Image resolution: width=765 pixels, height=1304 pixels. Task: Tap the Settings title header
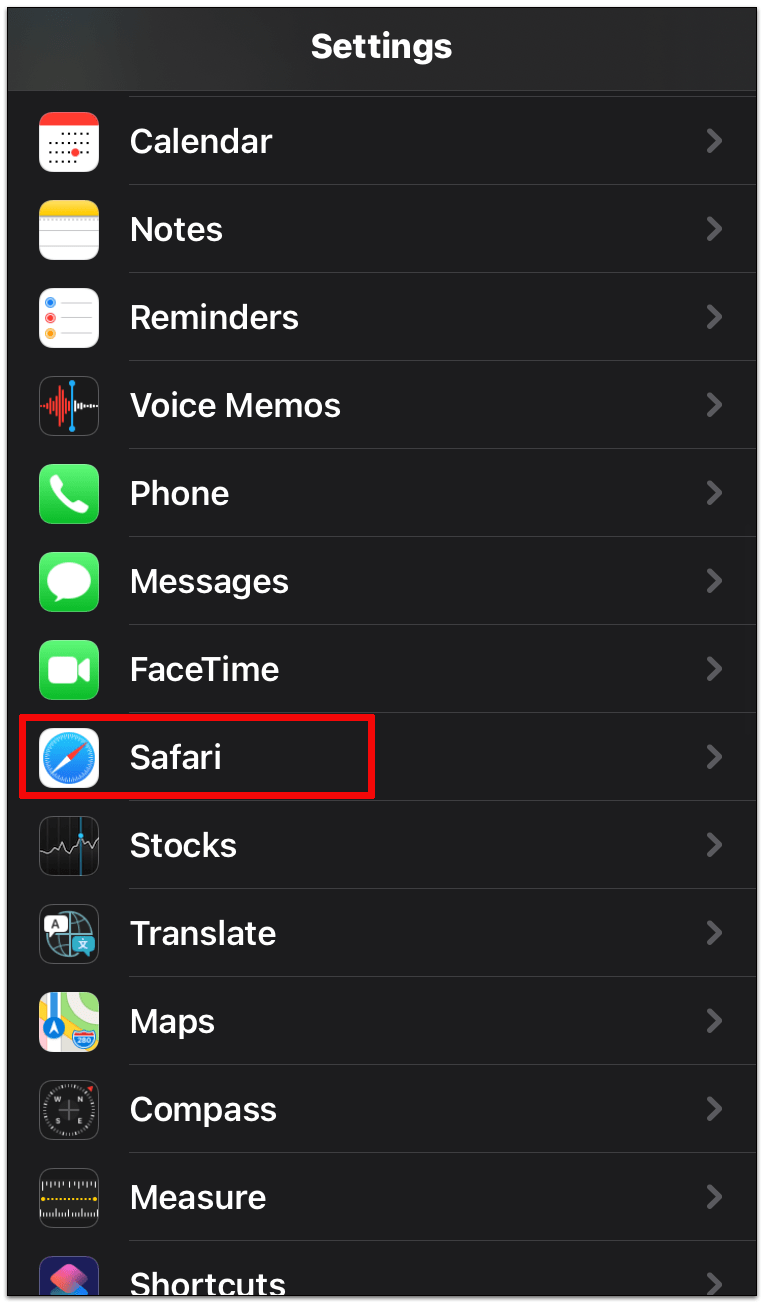point(382,46)
